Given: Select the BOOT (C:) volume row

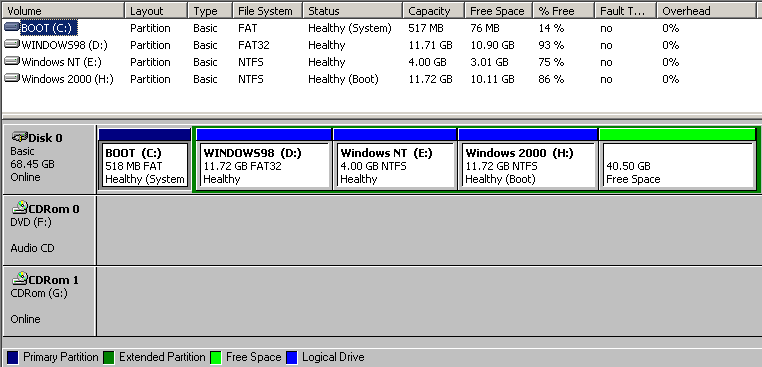Looking at the screenshot, I should click(381, 28).
